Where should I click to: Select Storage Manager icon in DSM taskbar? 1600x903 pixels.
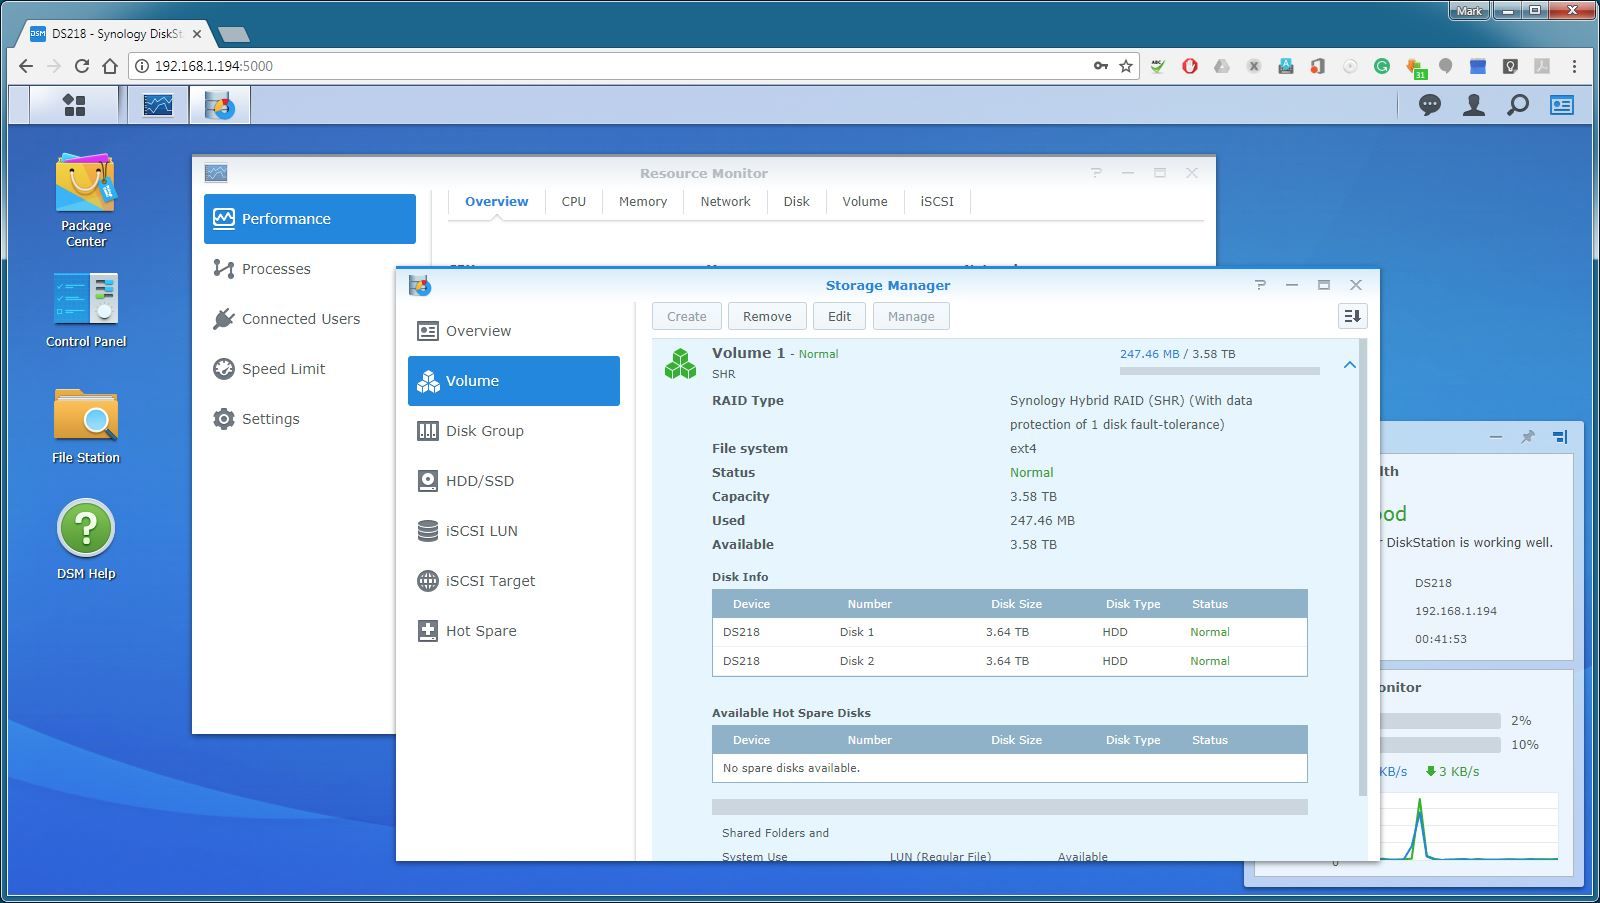point(220,105)
